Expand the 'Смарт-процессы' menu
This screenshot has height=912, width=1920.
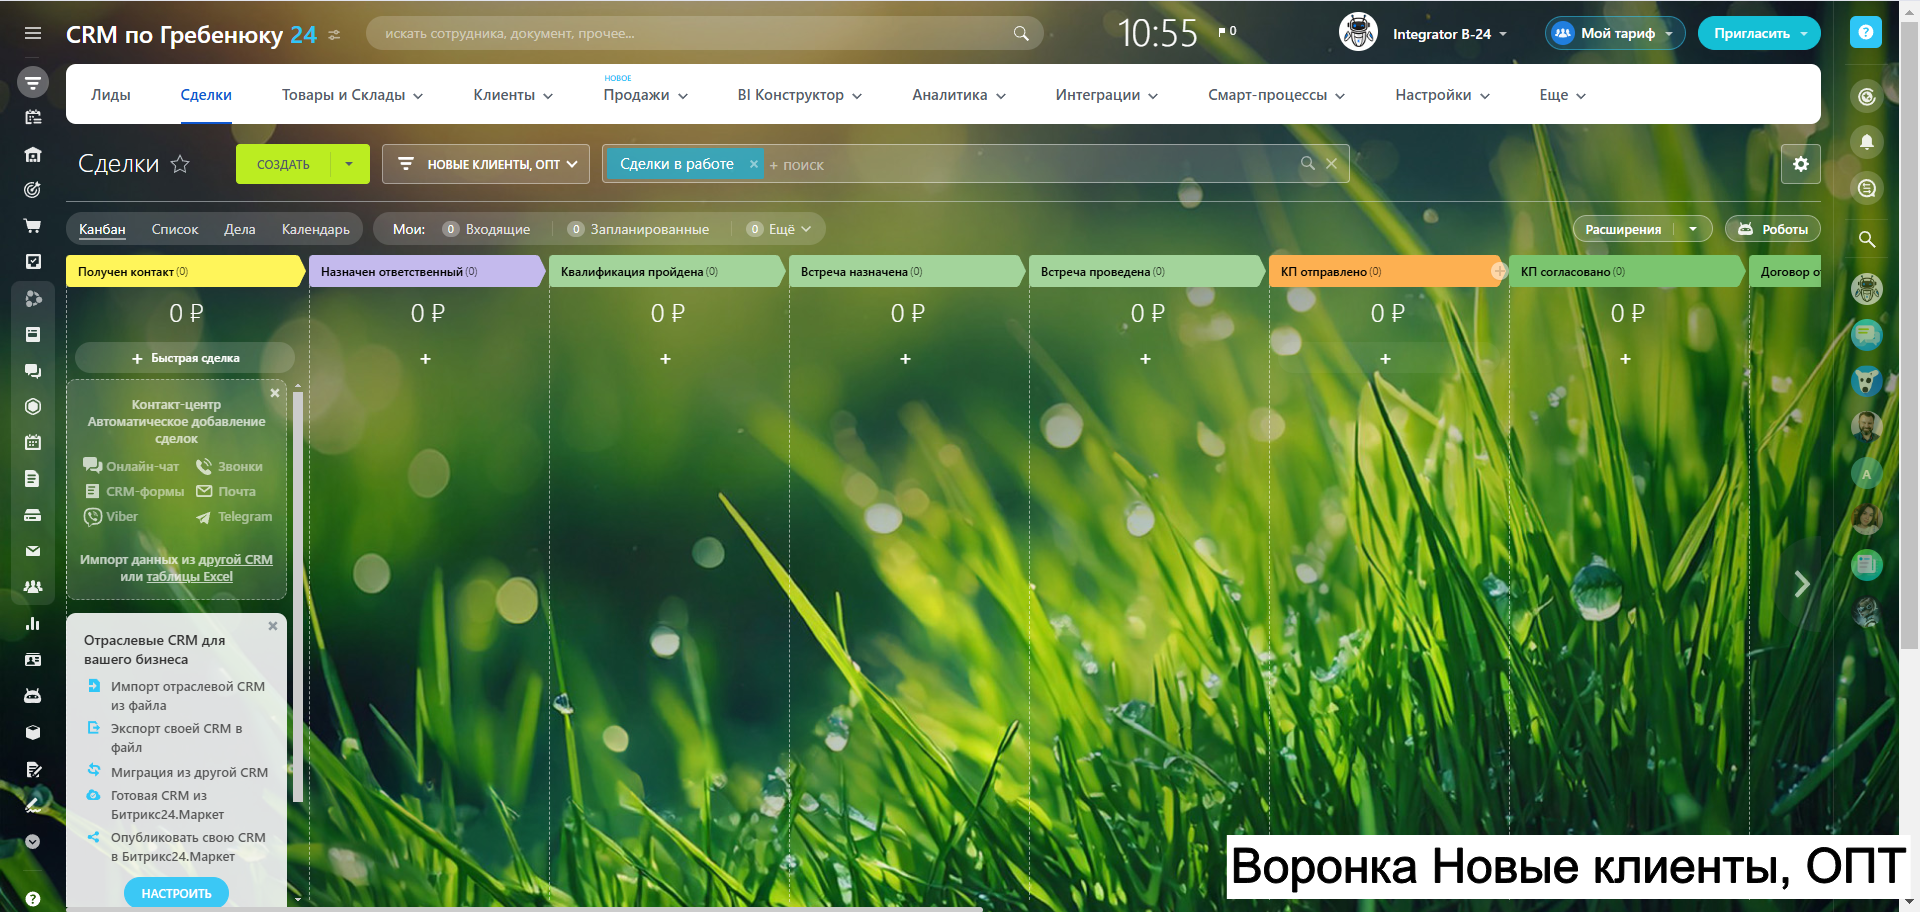tap(1276, 95)
